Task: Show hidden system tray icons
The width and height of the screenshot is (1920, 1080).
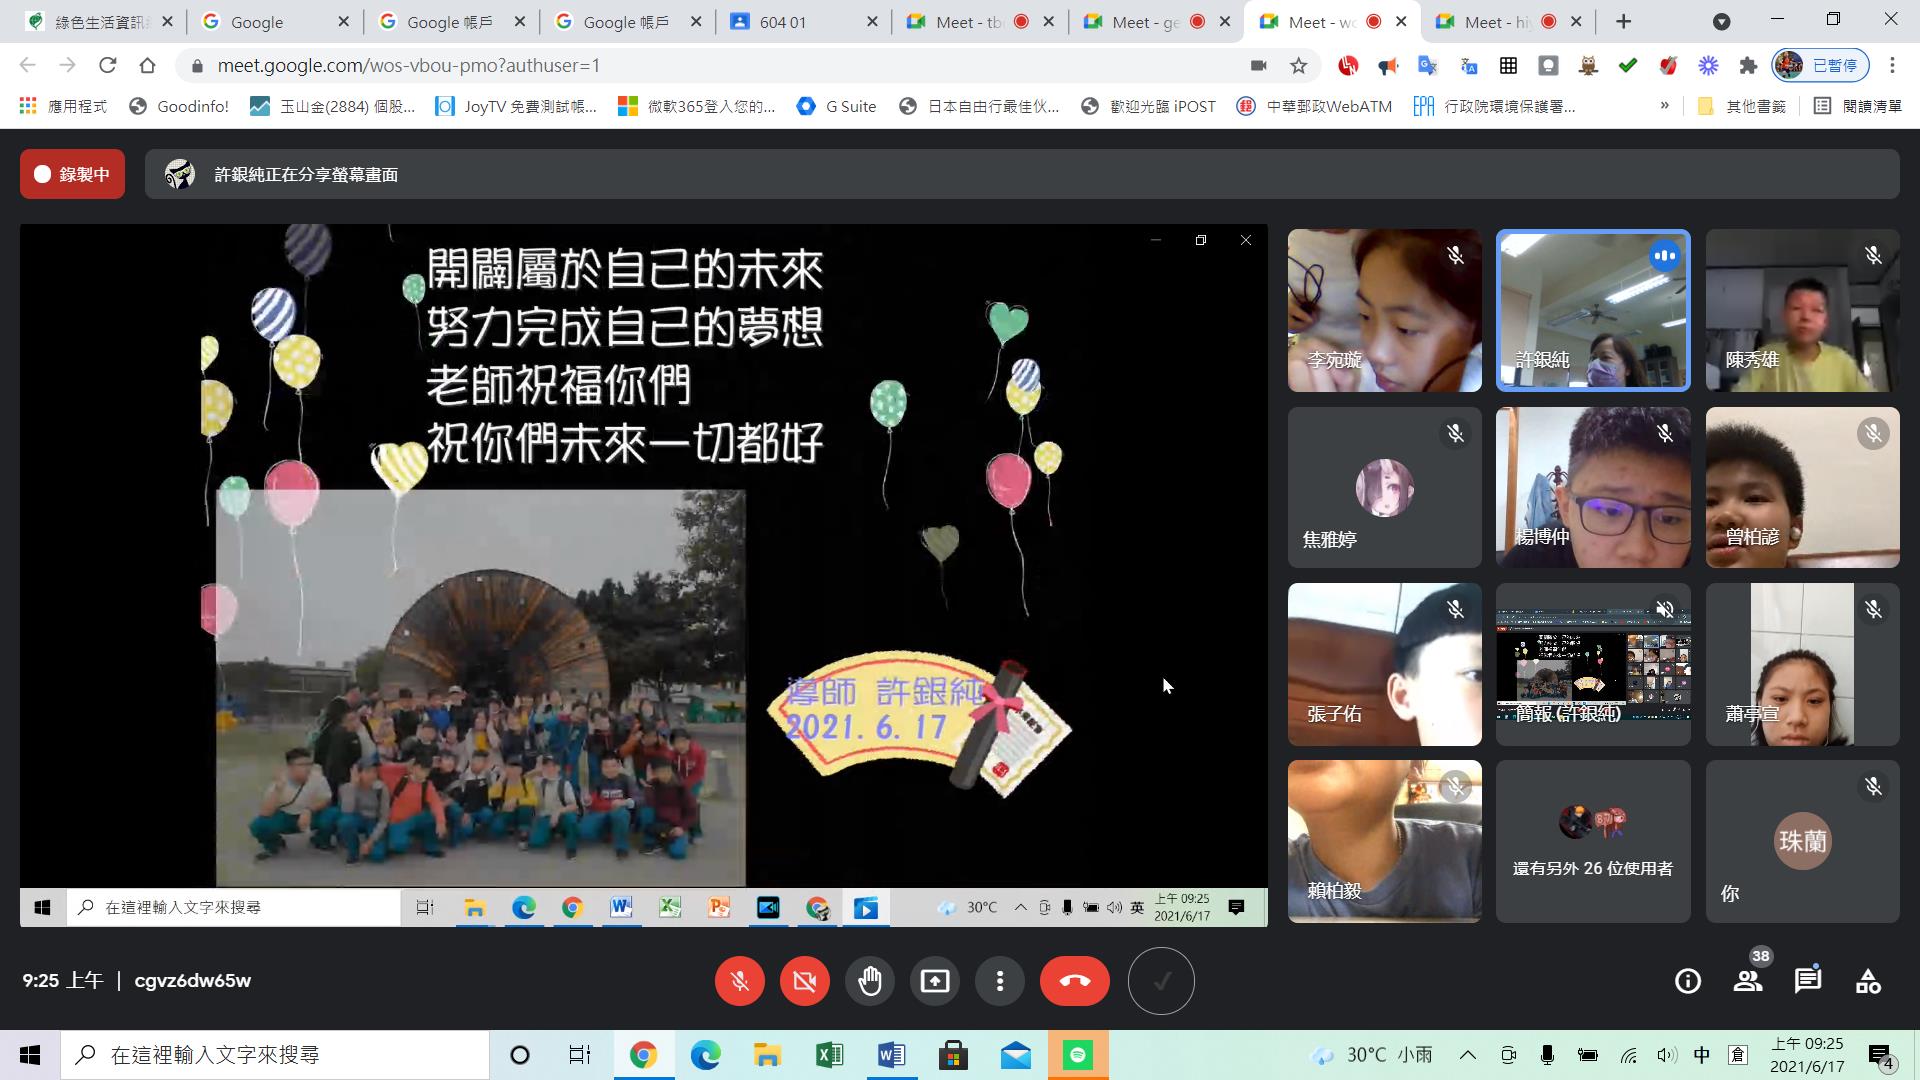Action: click(1467, 1055)
